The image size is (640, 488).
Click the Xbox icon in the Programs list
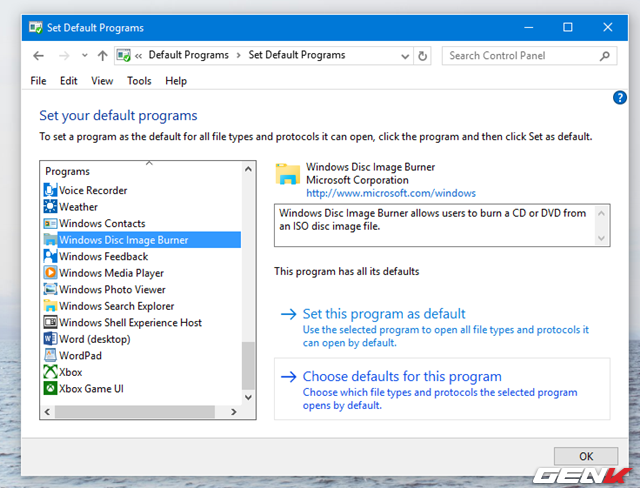click(x=50, y=372)
